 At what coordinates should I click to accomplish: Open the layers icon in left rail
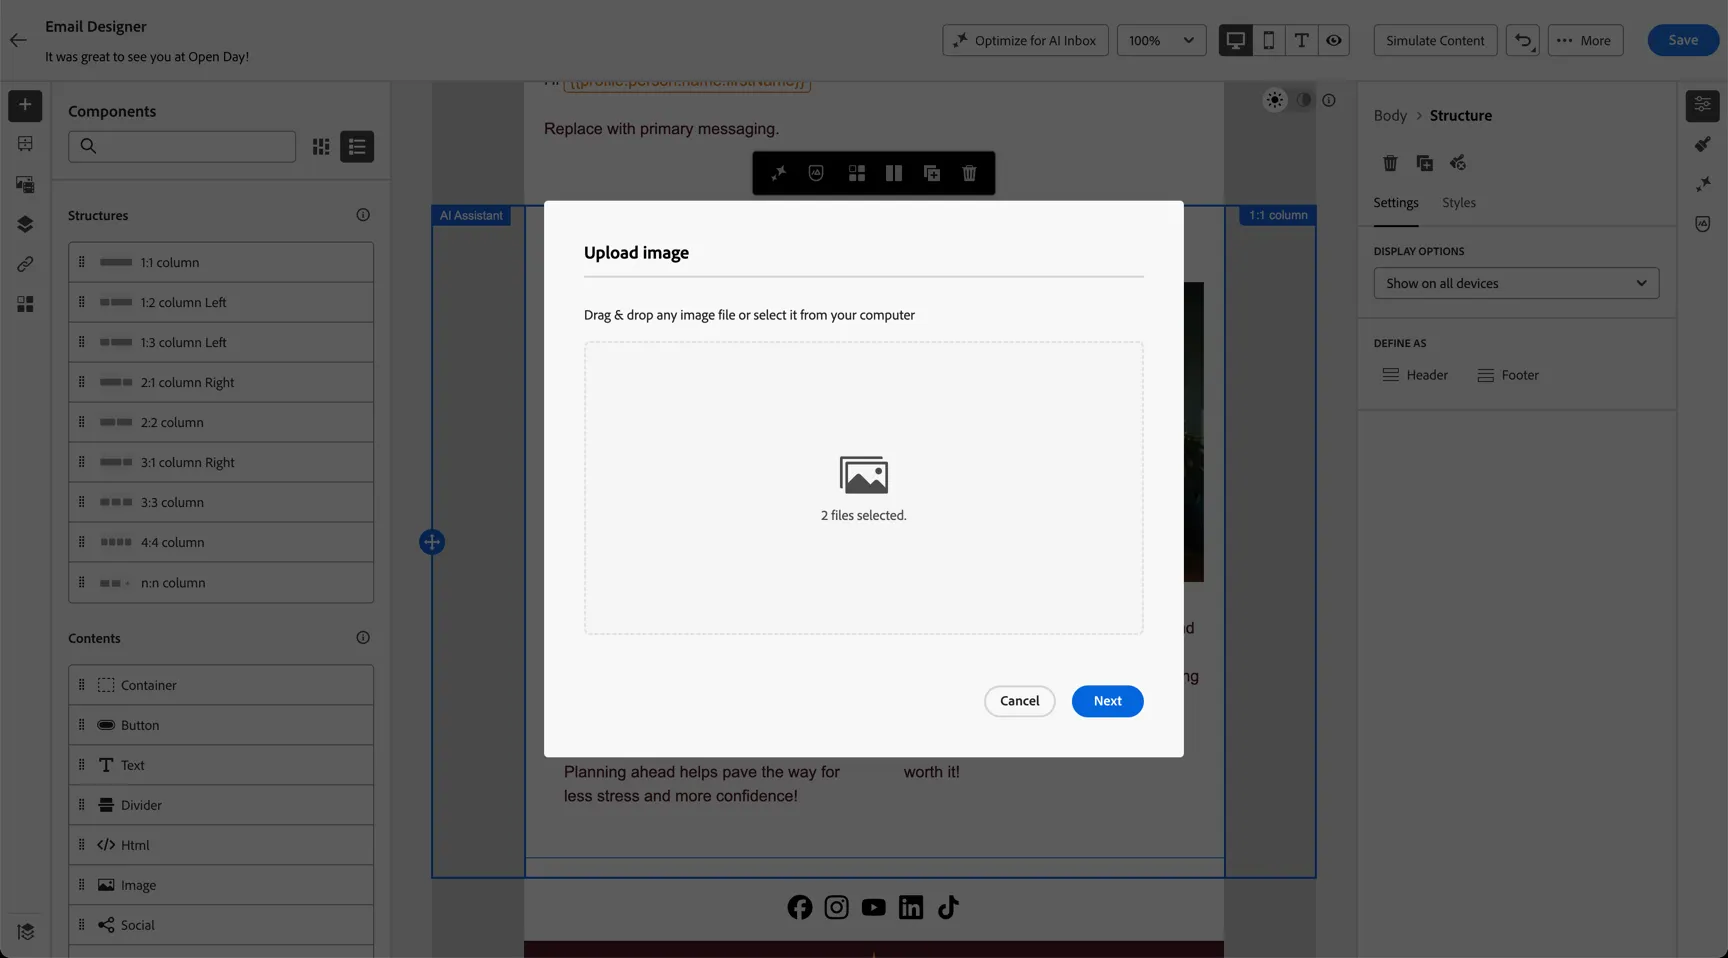point(25,224)
